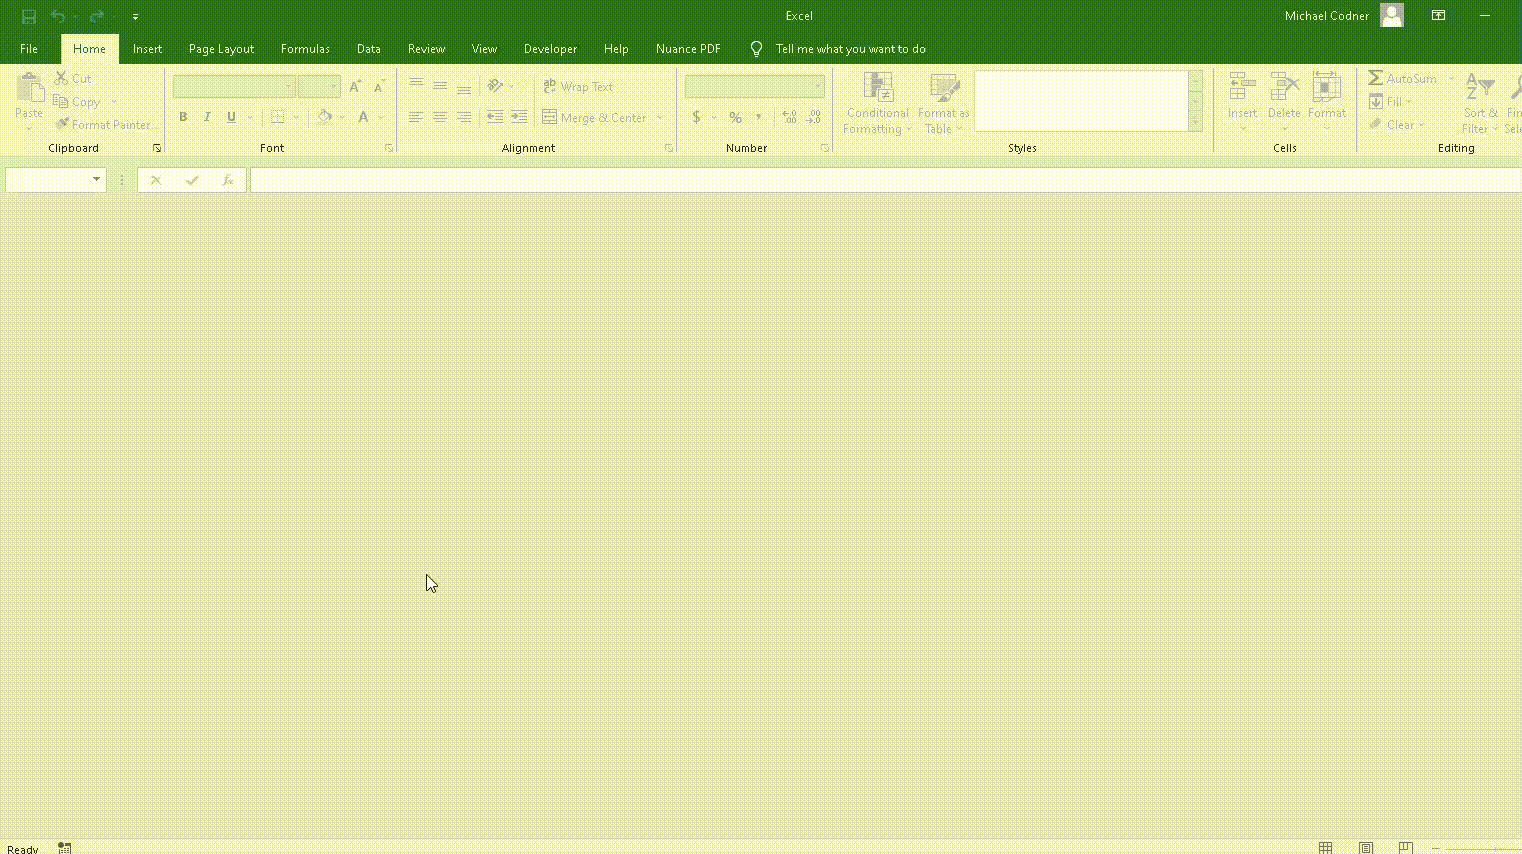Click Increase Indent icon
Image resolution: width=1522 pixels, height=854 pixels.
click(519, 117)
